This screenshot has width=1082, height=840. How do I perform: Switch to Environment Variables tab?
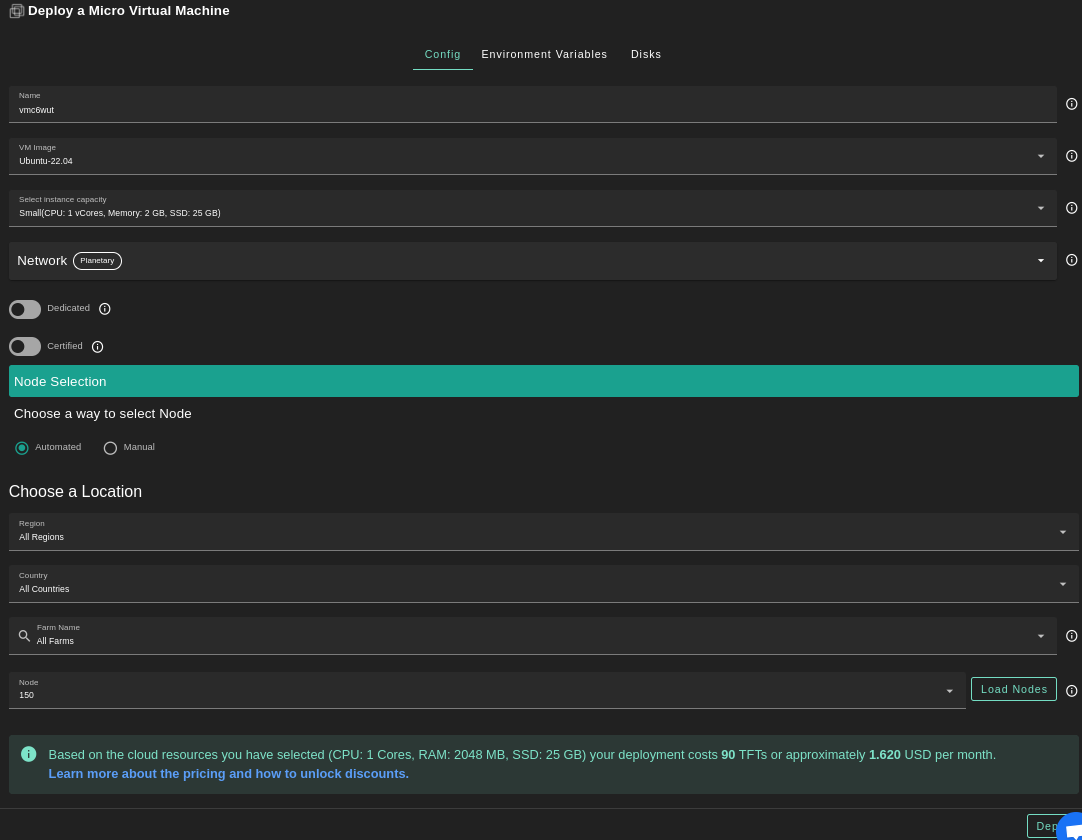[544, 54]
